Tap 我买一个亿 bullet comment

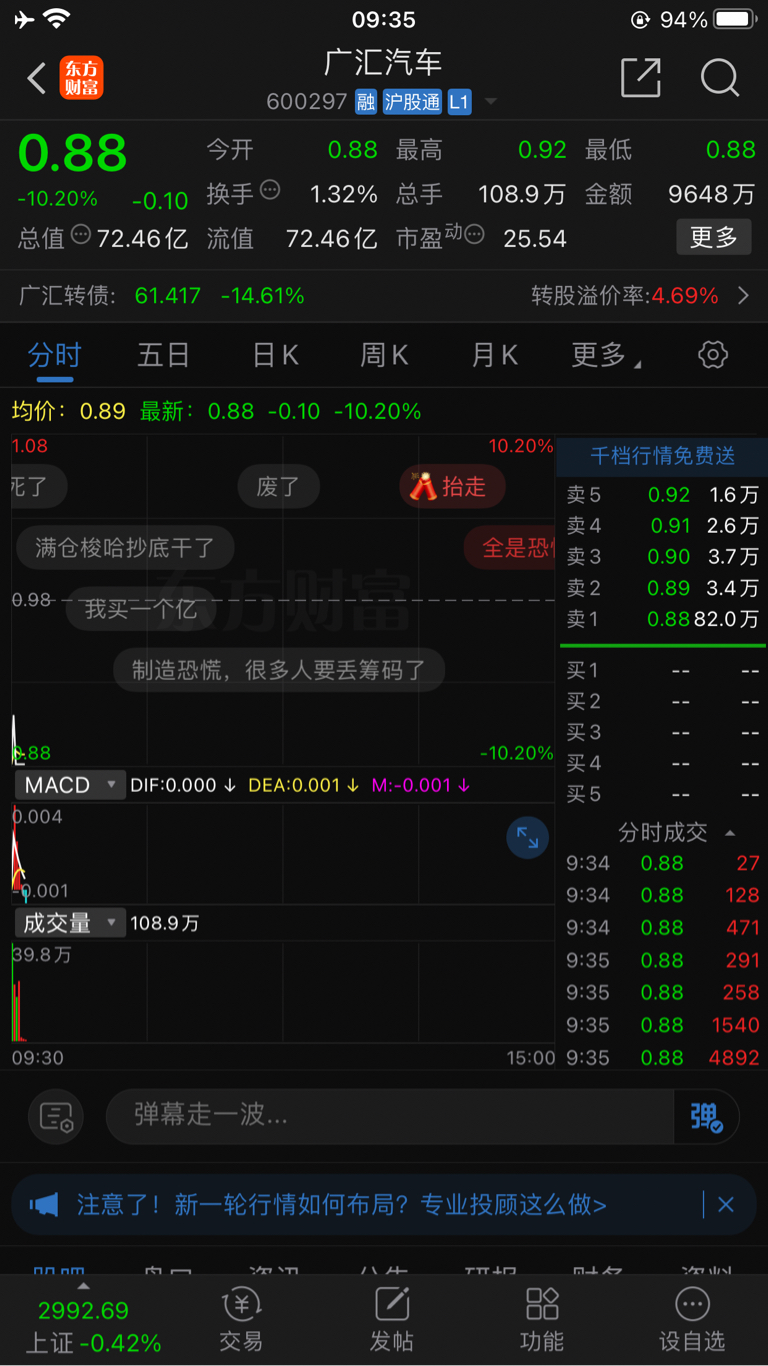point(140,608)
